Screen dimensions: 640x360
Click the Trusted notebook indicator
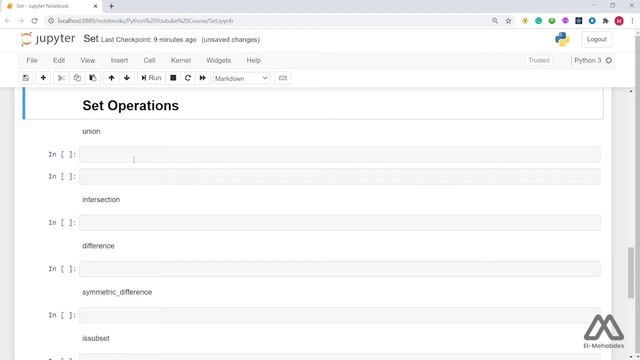pos(539,60)
